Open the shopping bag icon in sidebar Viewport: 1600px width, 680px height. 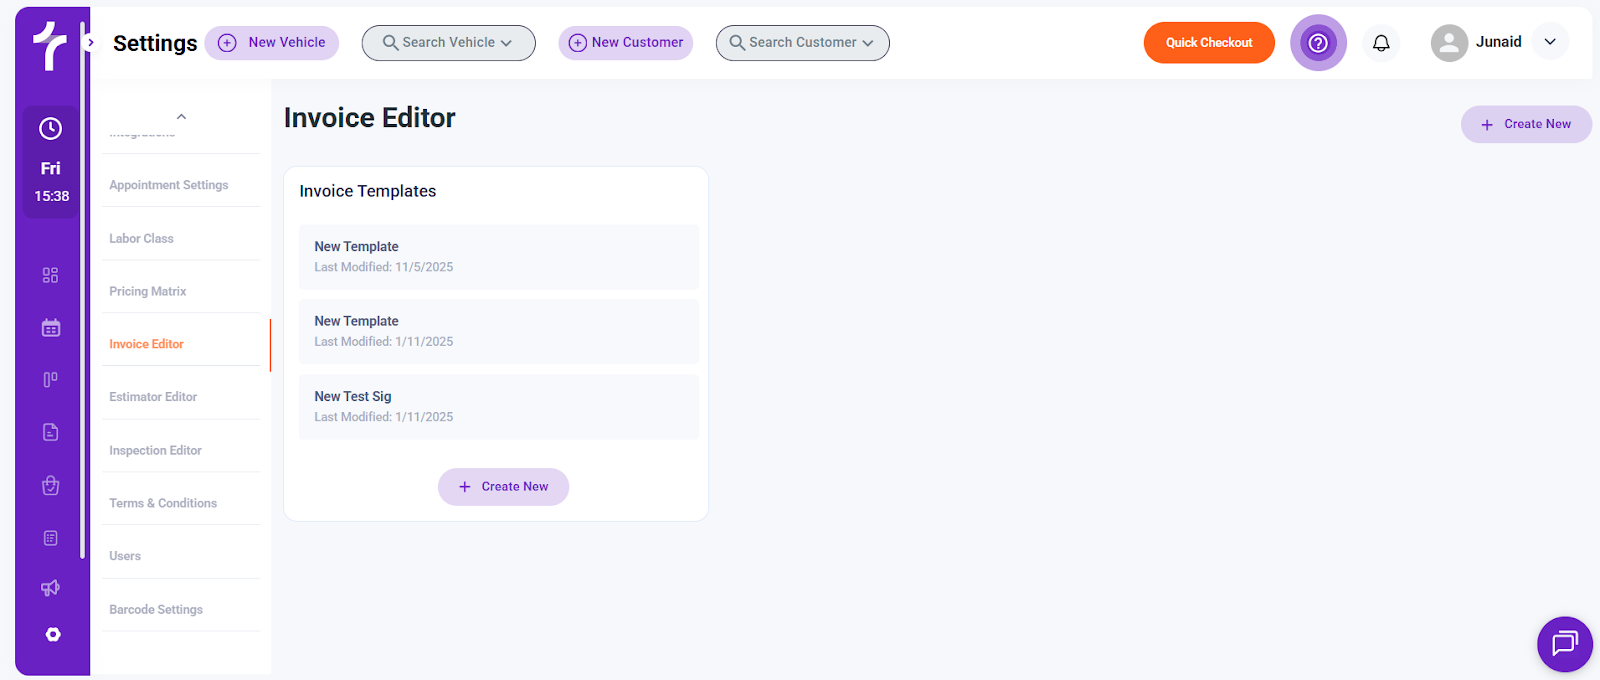click(51, 486)
